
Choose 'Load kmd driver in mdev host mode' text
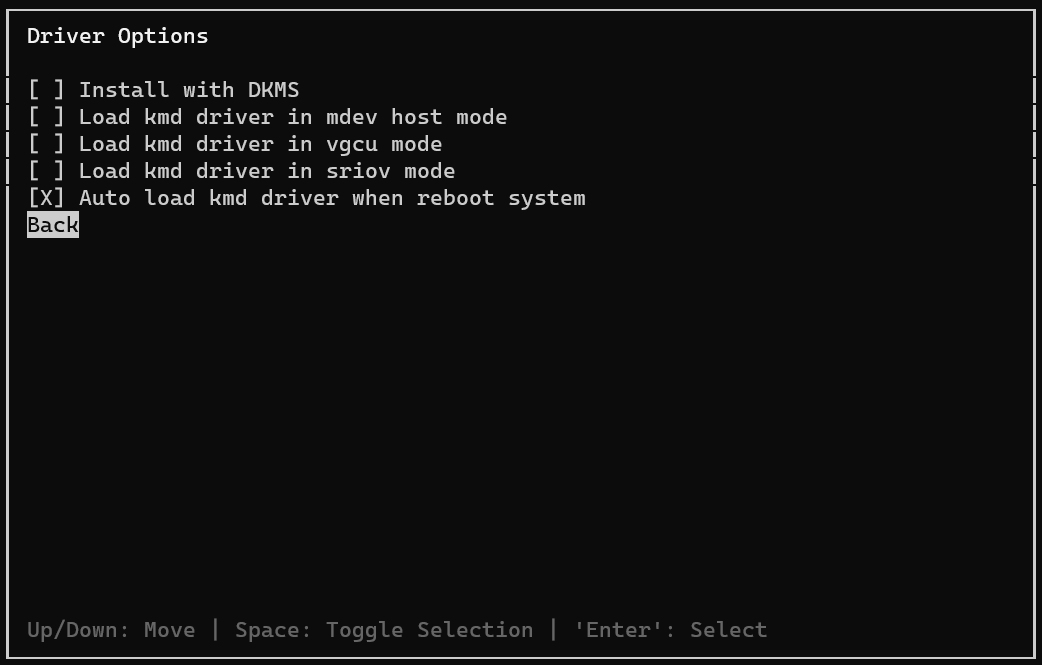(293, 117)
